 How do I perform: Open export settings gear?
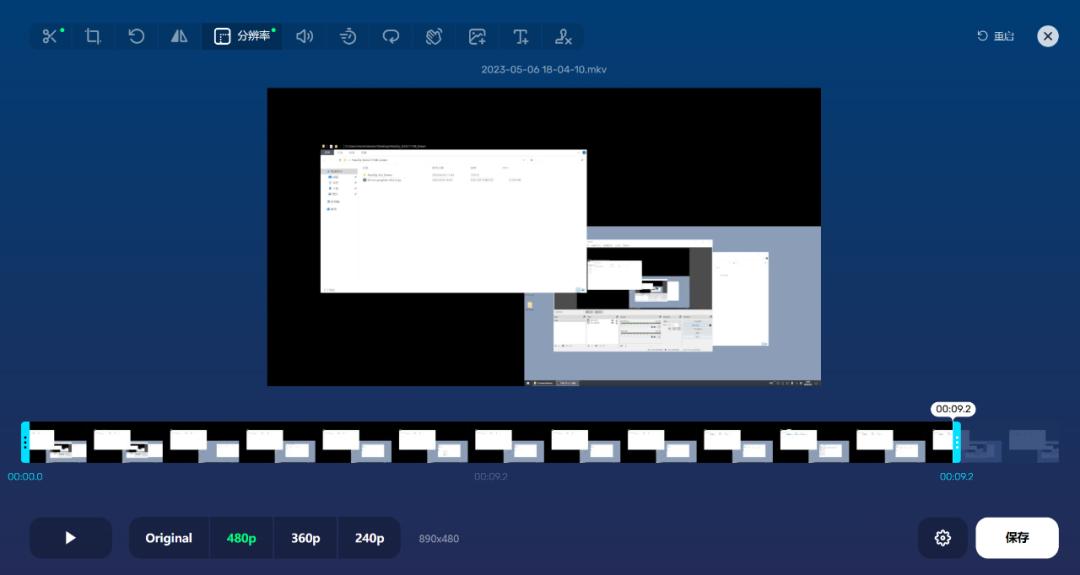[x=942, y=538]
